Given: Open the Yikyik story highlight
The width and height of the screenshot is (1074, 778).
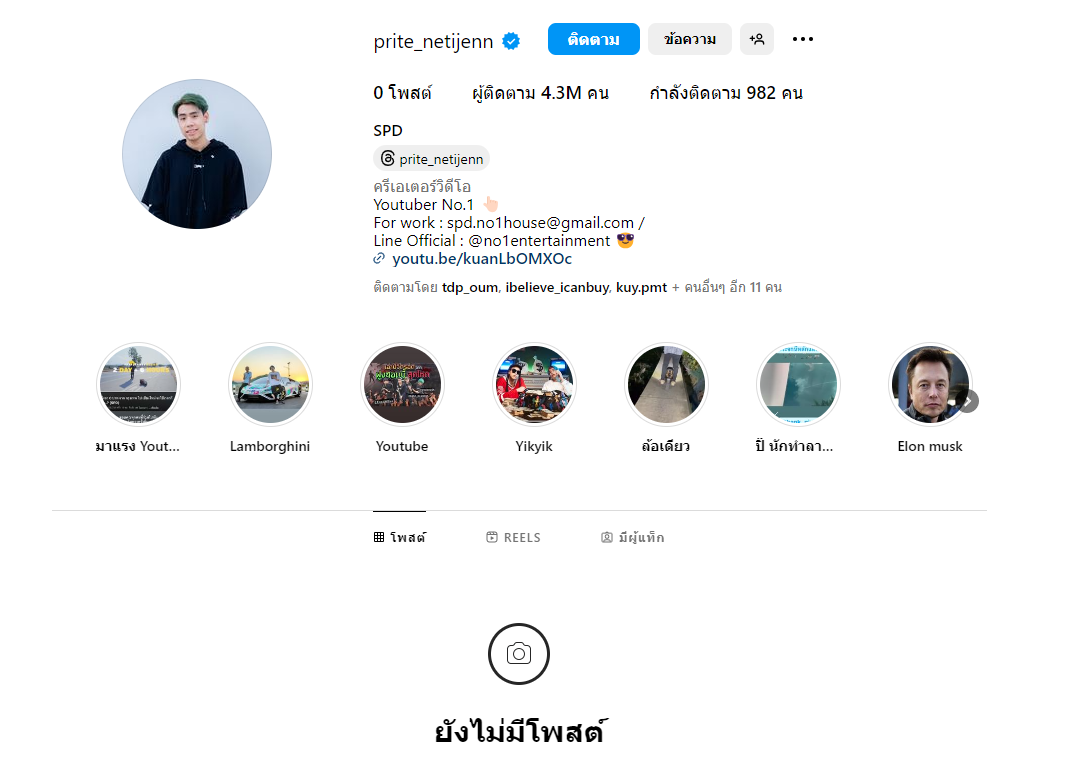Looking at the screenshot, I should click(534, 385).
